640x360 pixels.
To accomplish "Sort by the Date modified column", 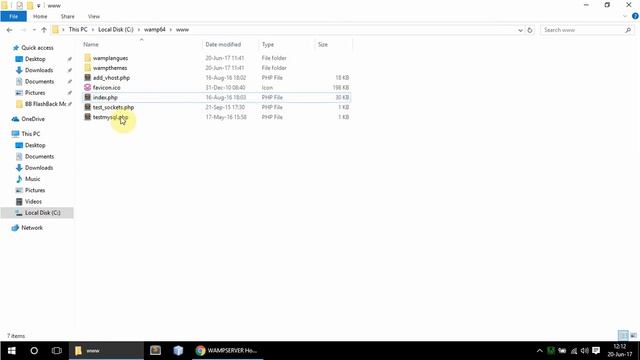I will click(x=223, y=44).
